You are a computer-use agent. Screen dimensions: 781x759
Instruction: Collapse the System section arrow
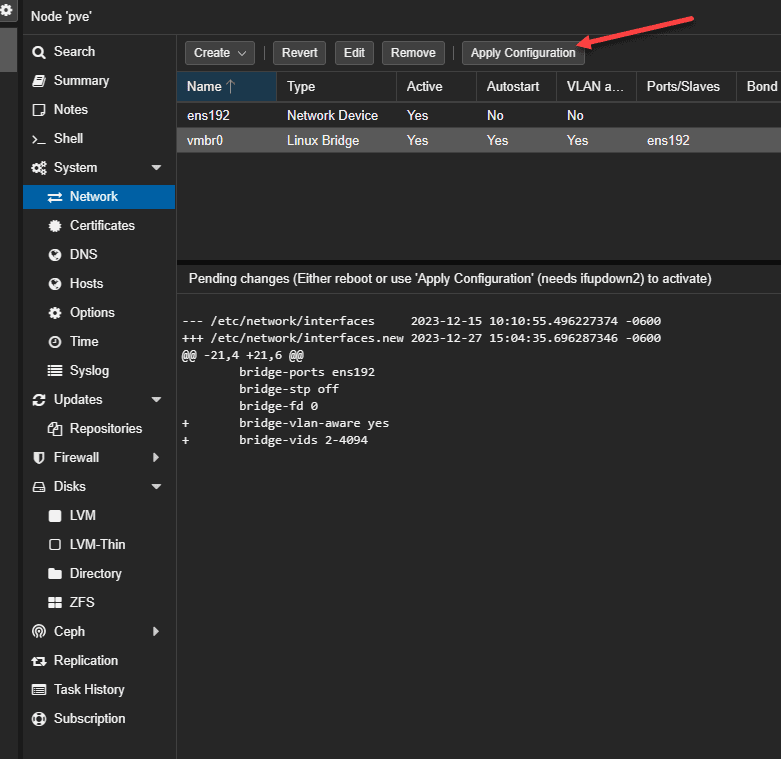156,168
